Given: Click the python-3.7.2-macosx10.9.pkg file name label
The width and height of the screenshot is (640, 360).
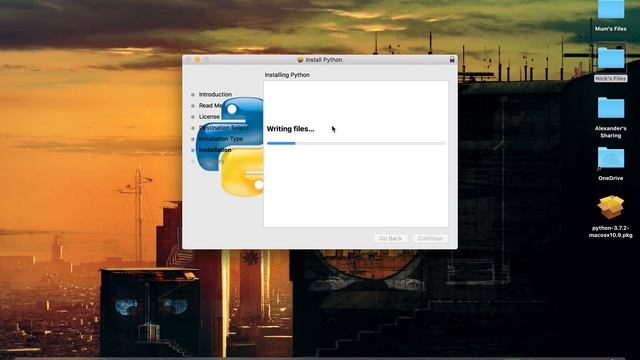Looking at the screenshot, I should point(611,231).
